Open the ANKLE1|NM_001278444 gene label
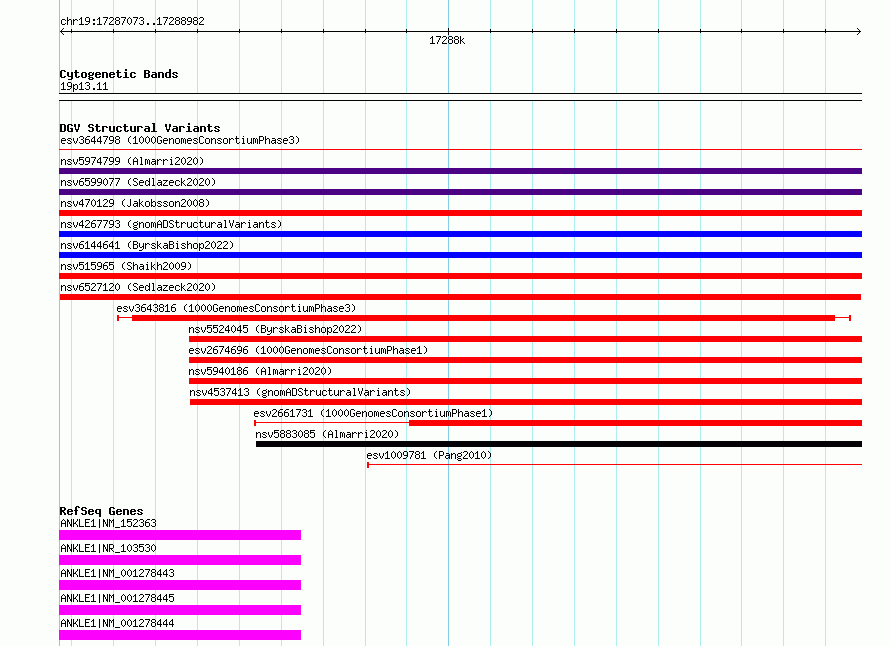 tap(117, 623)
